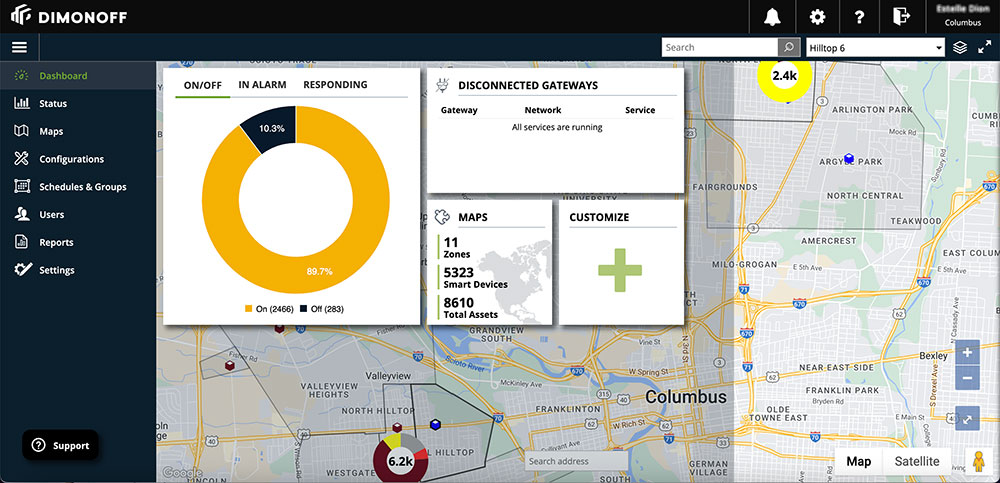Zoom in on the map
The image size is (1000, 483).
pyautogui.click(x=966, y=353)
